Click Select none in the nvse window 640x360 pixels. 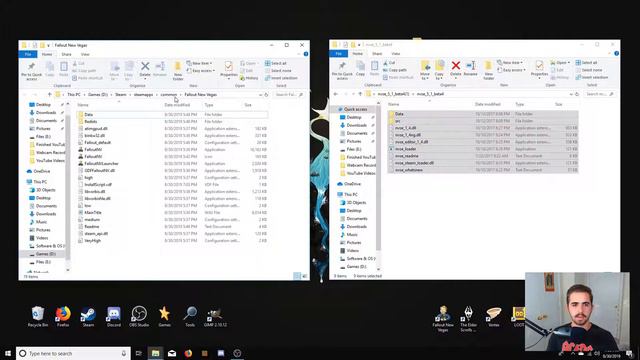[x=589, y=70]
